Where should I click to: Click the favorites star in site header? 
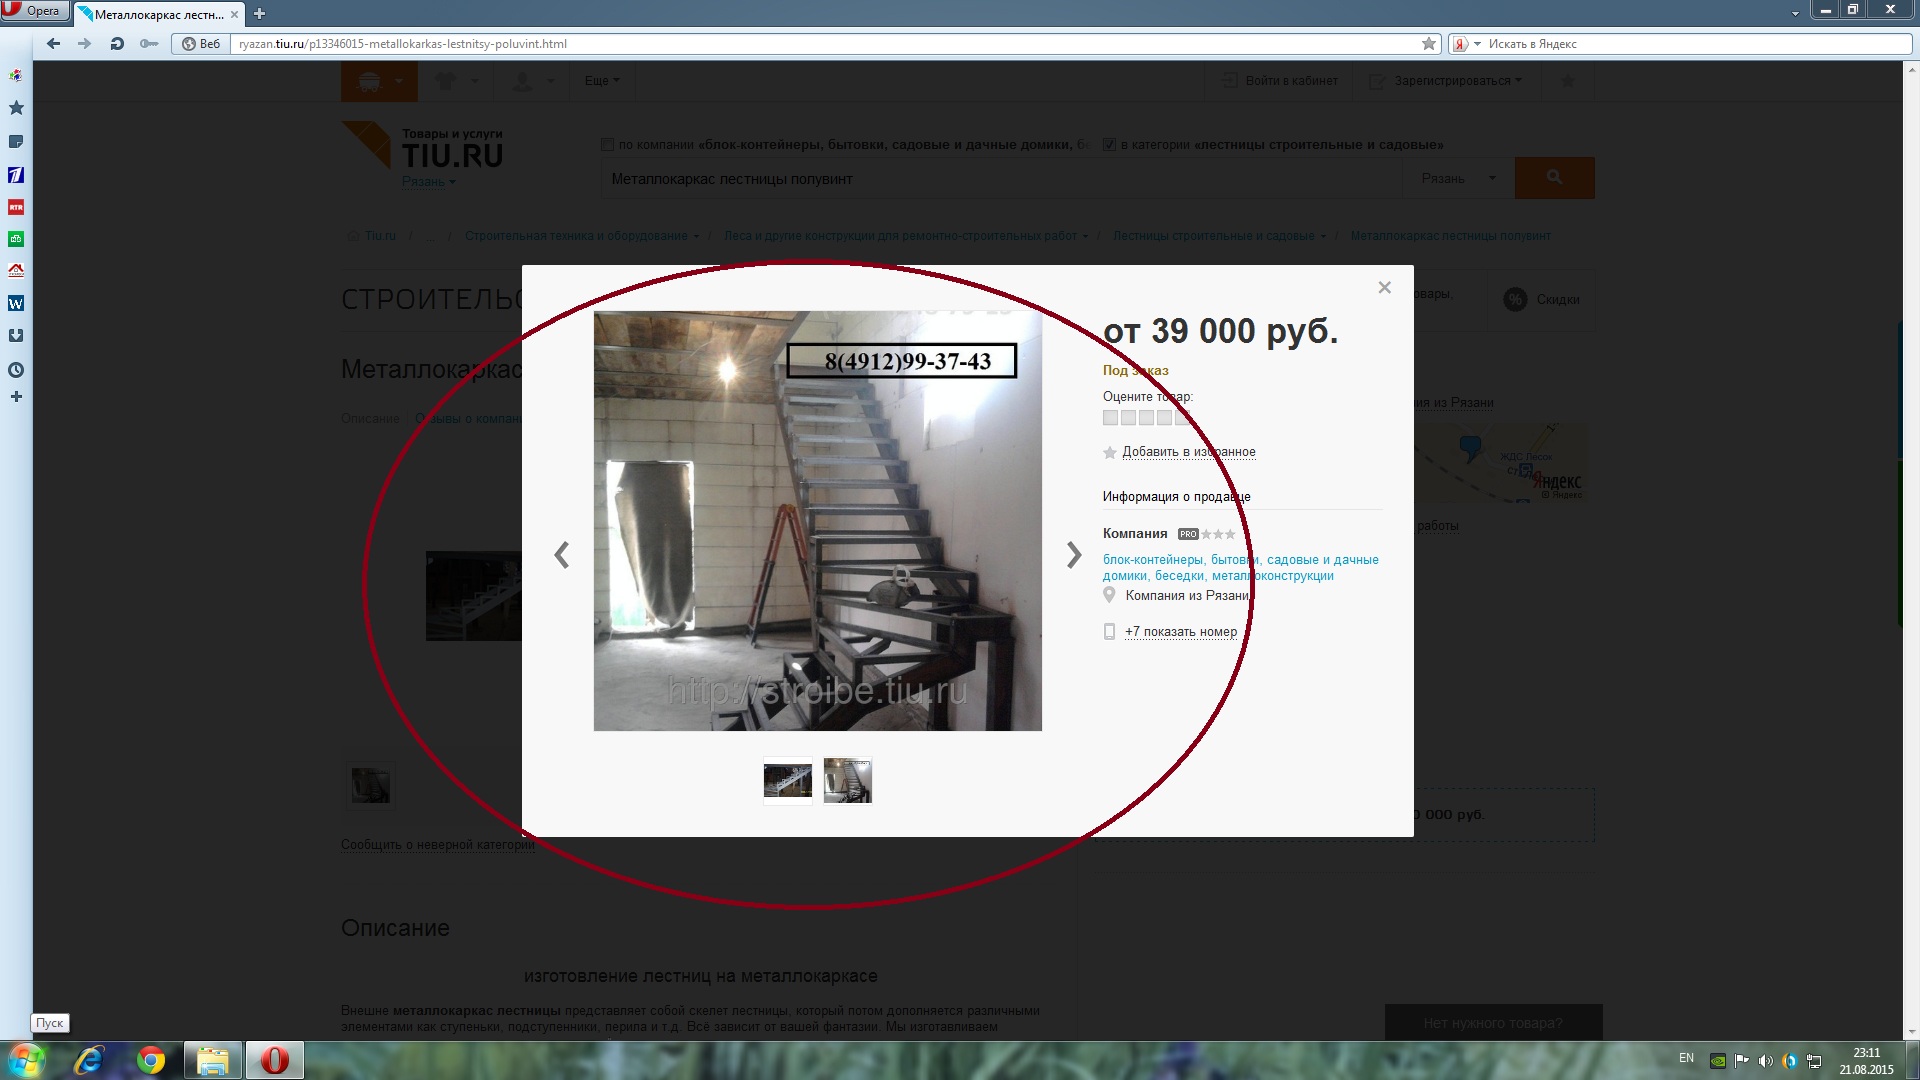point(1568,81)
